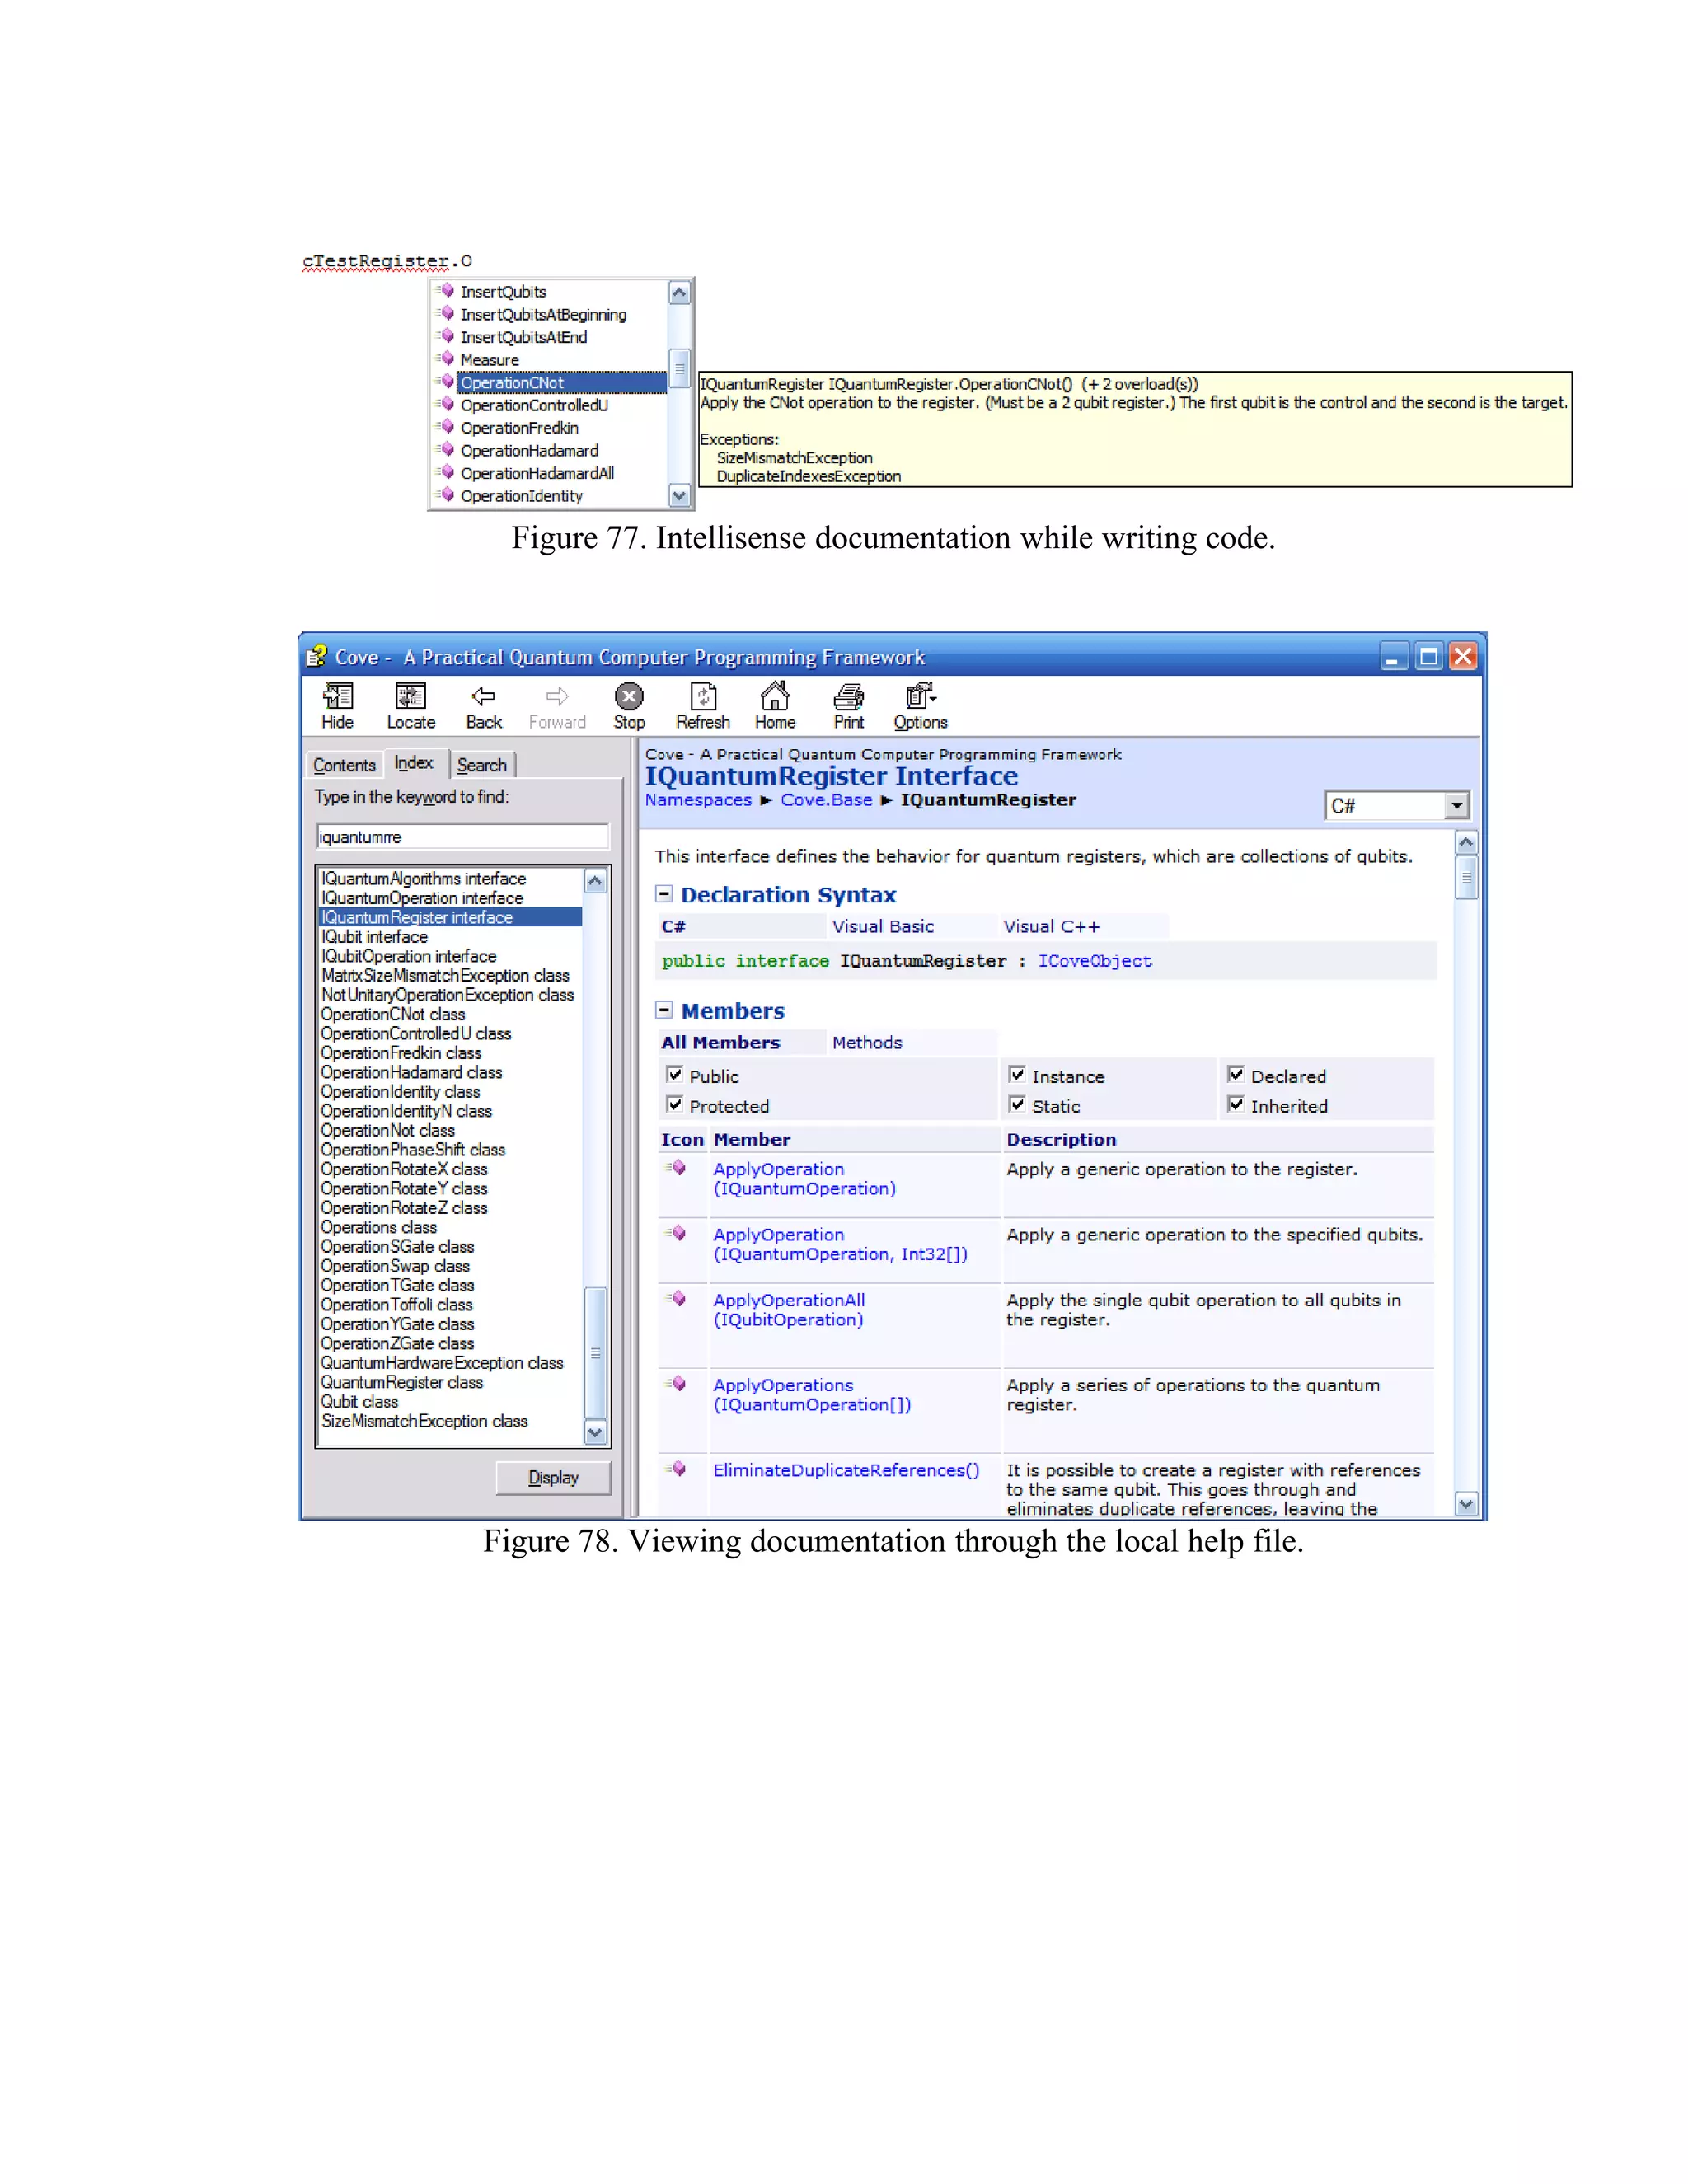Toggle the Protected members checkbox

(x=675, y=1105)
